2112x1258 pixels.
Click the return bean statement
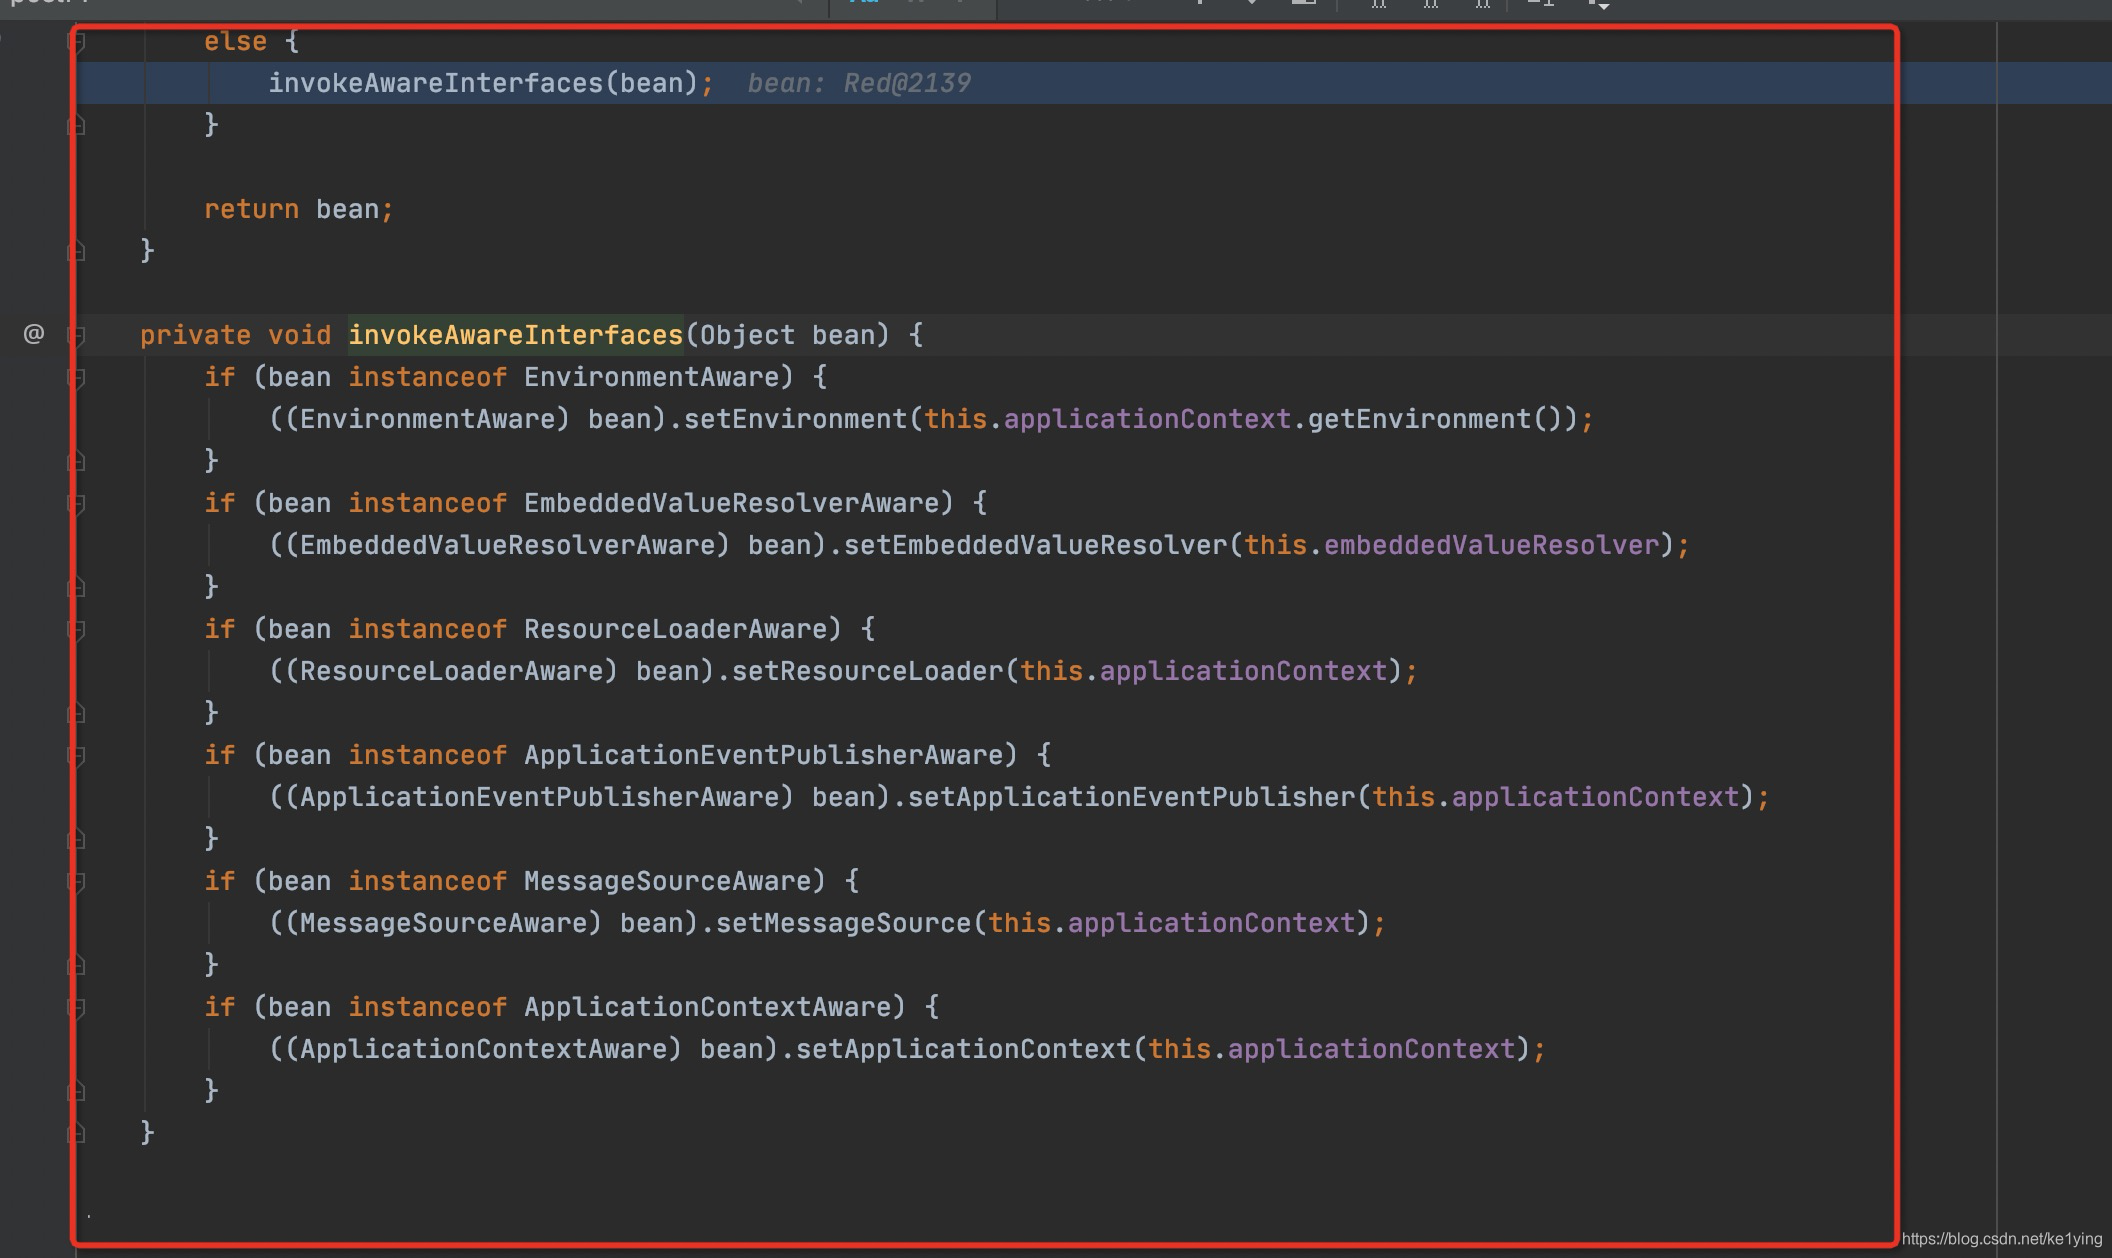click(x=298, y=209)
